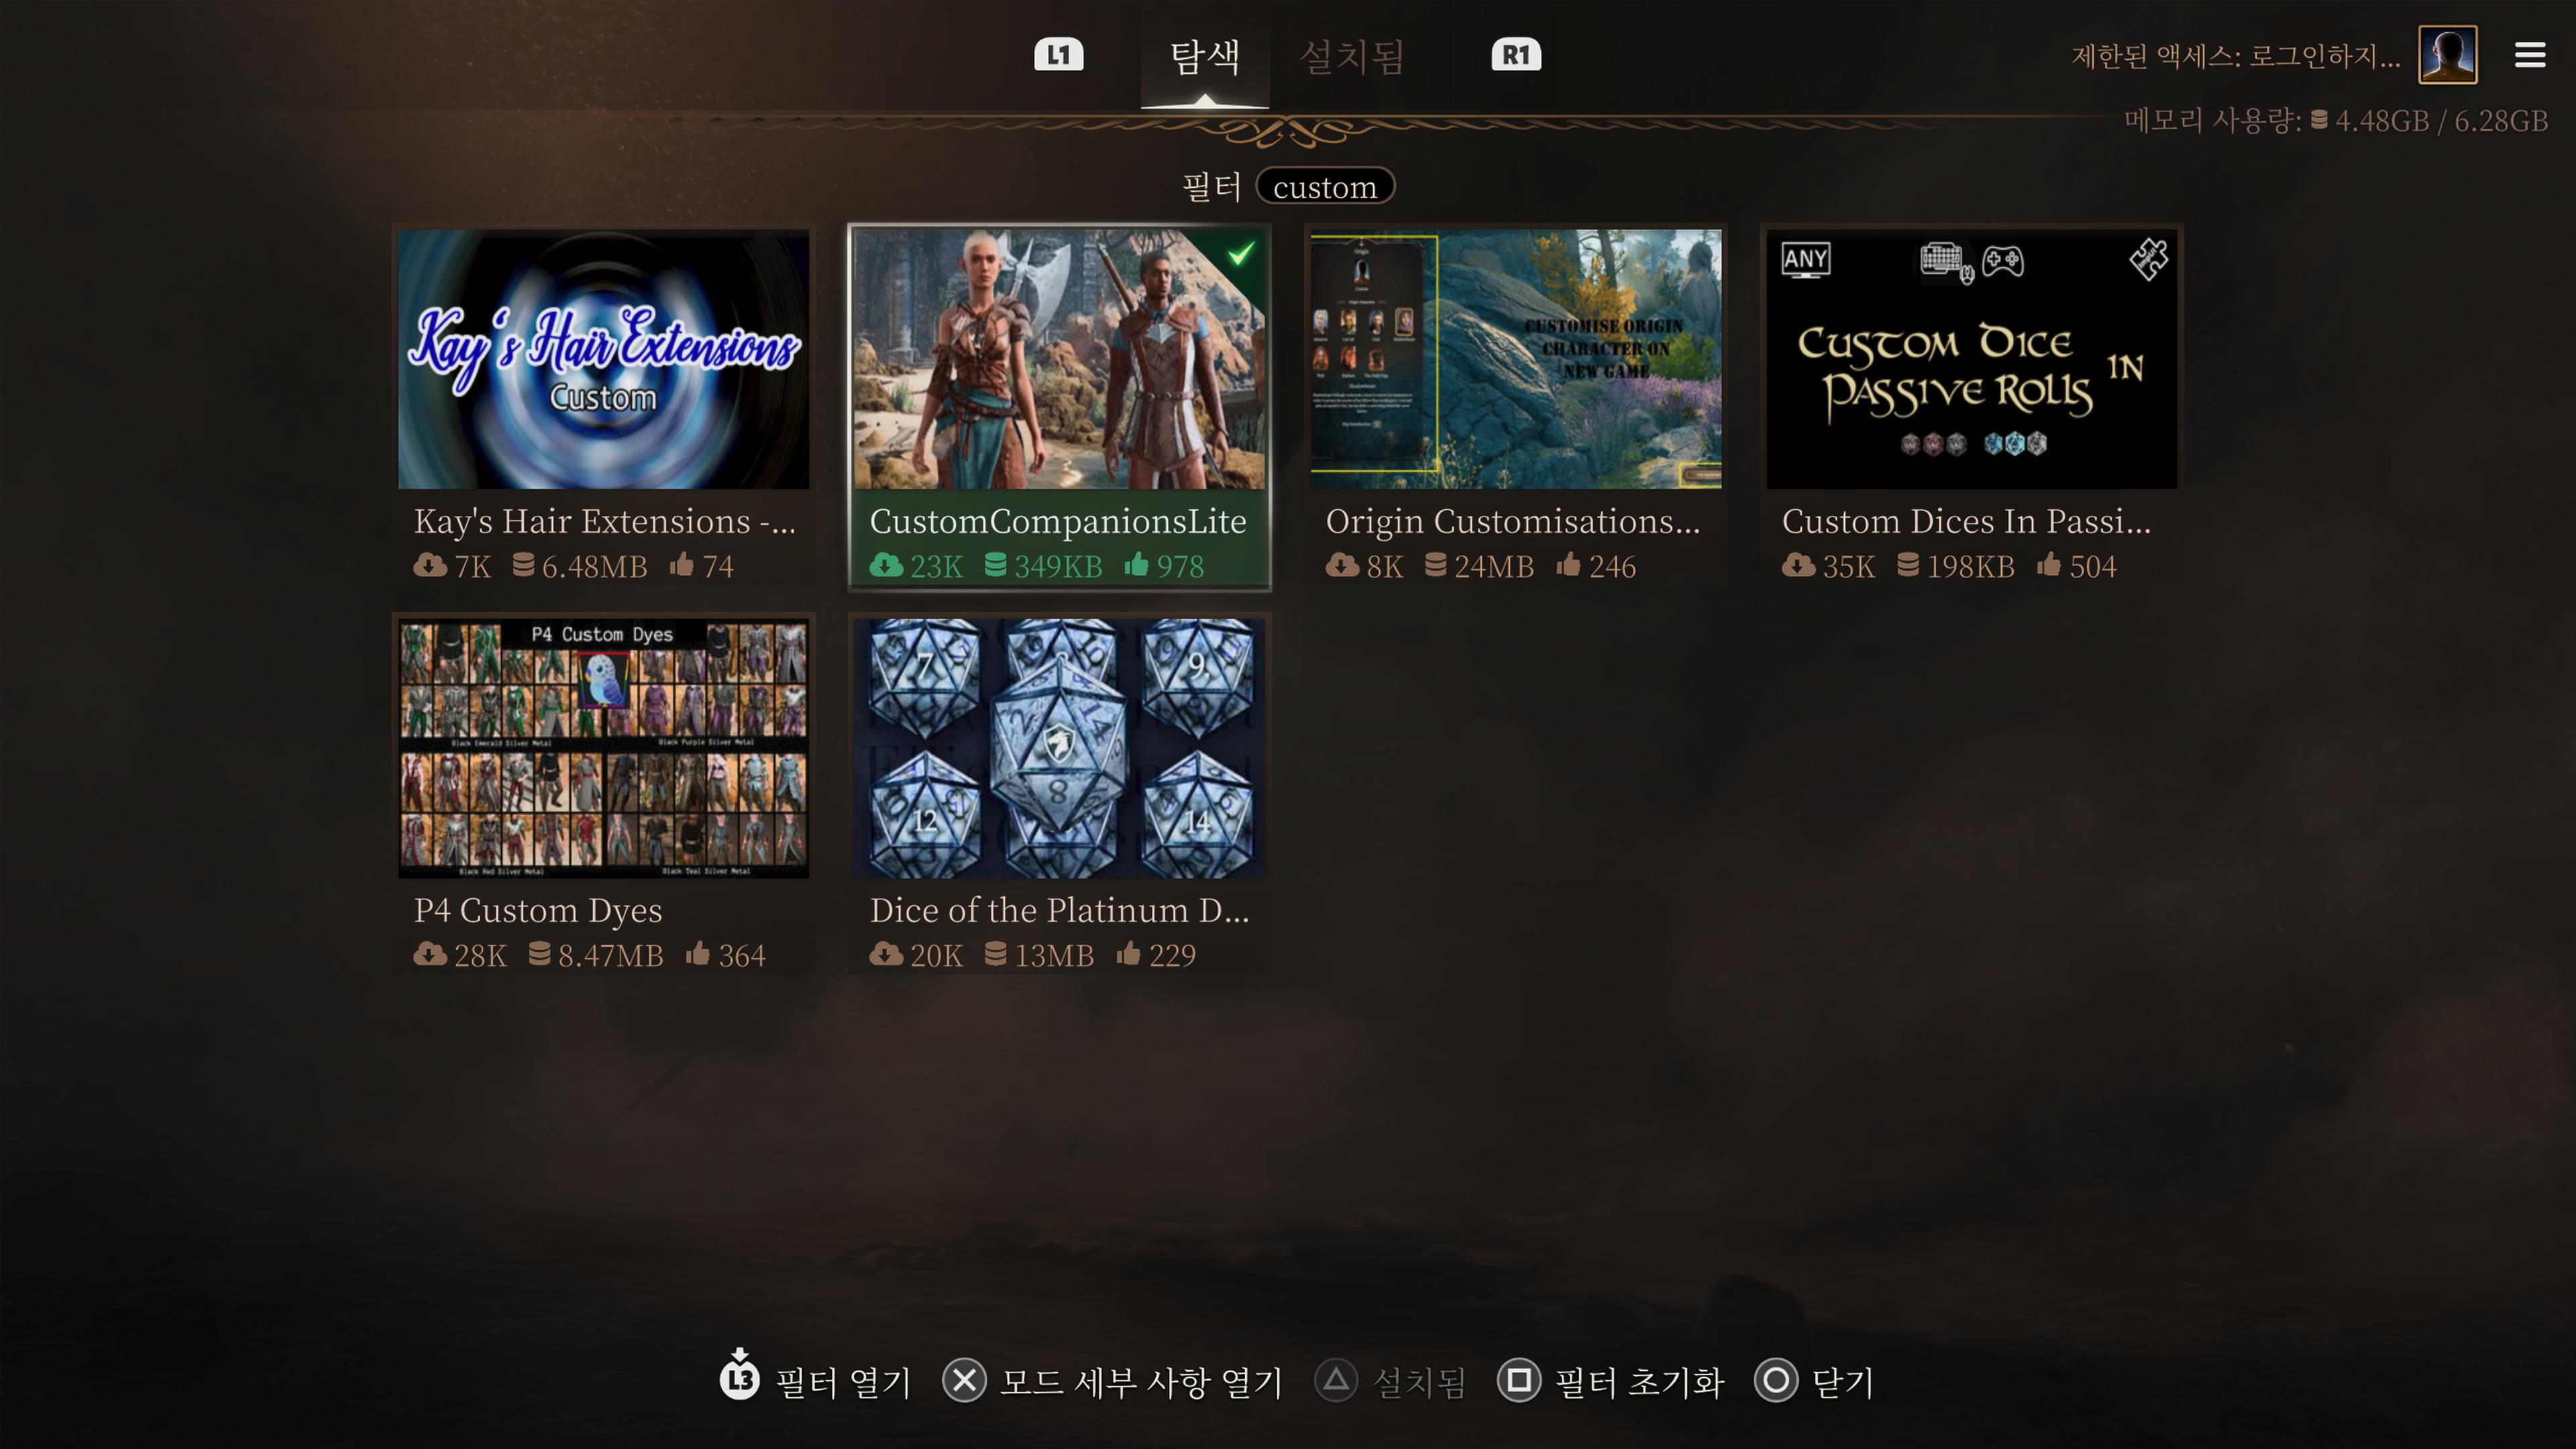
Task: Click the R1 shoulder button icon
Action: tap(1516, 55)
